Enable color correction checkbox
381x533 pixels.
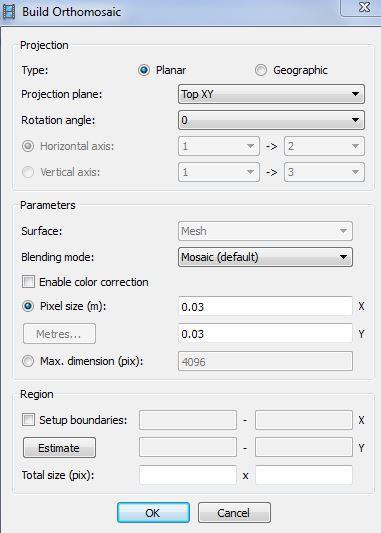coord(28,282)
